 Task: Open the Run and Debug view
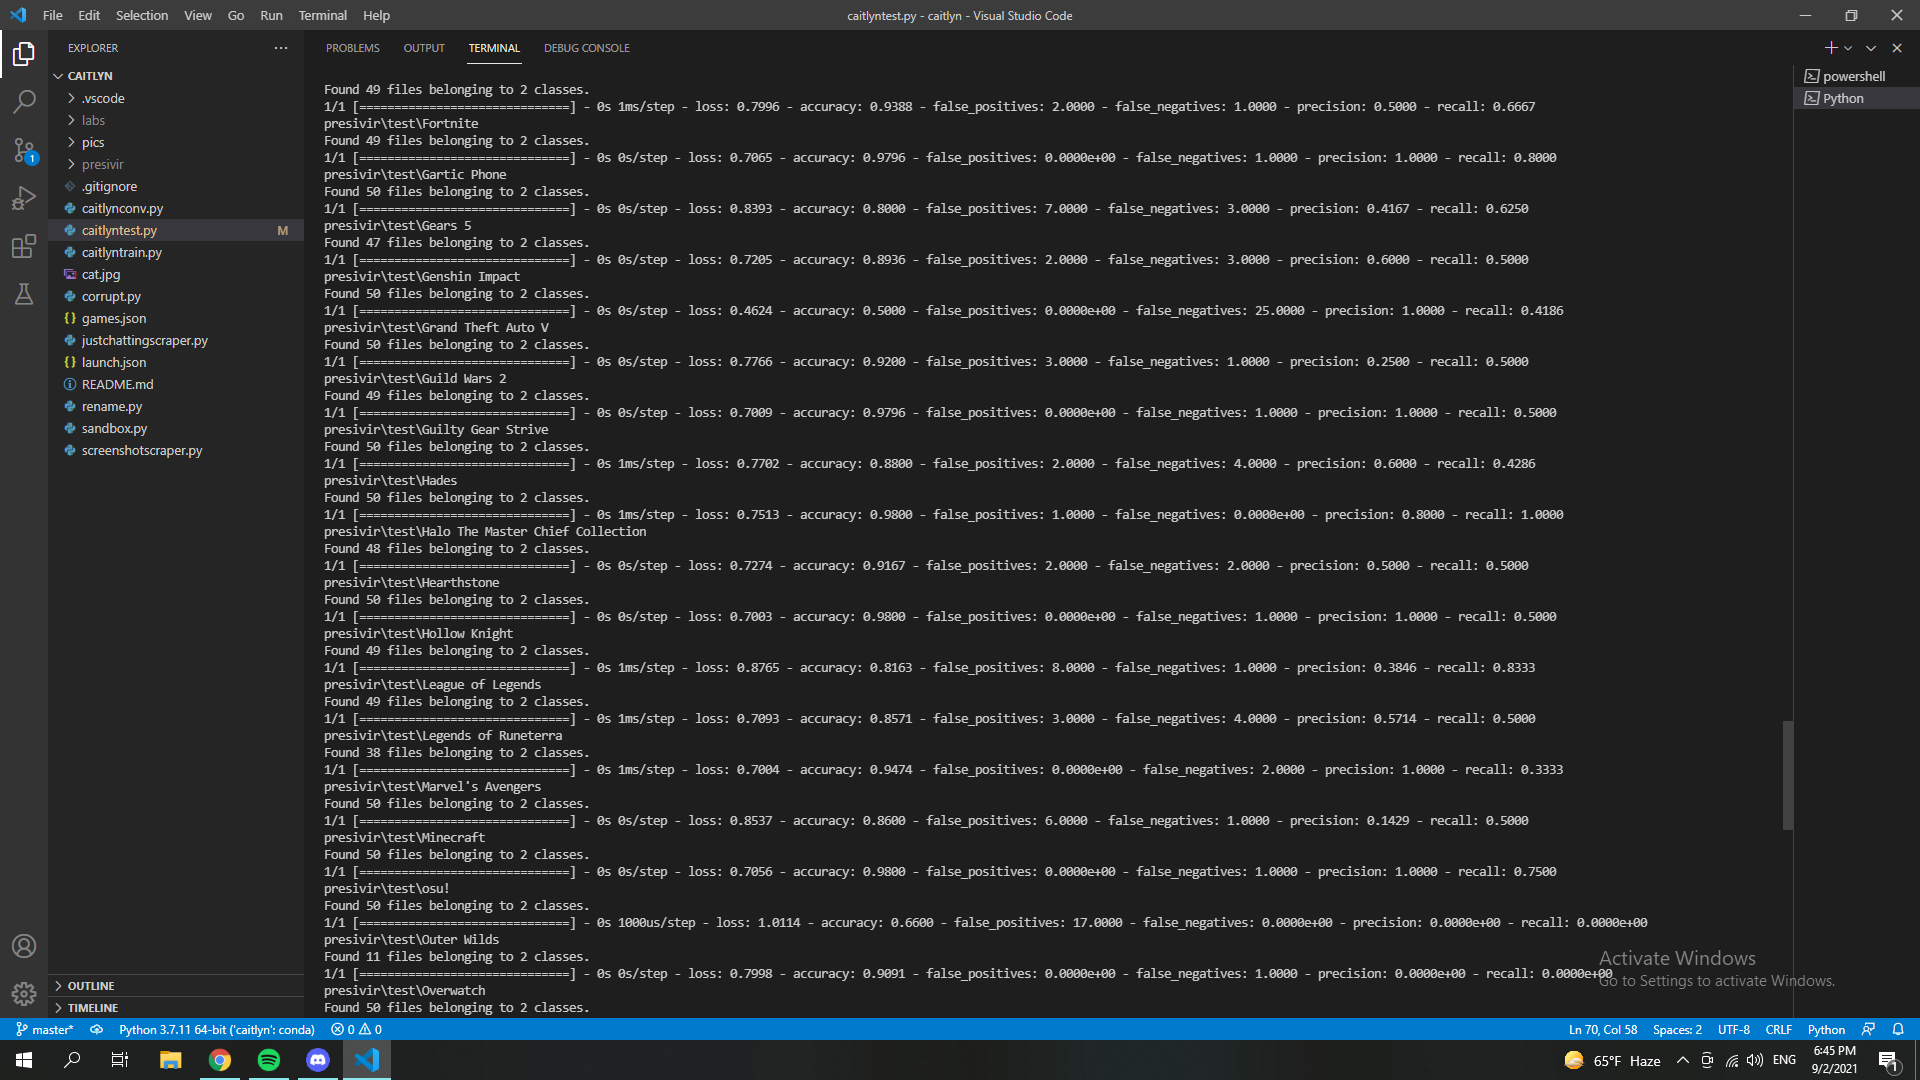pos(24,198)
